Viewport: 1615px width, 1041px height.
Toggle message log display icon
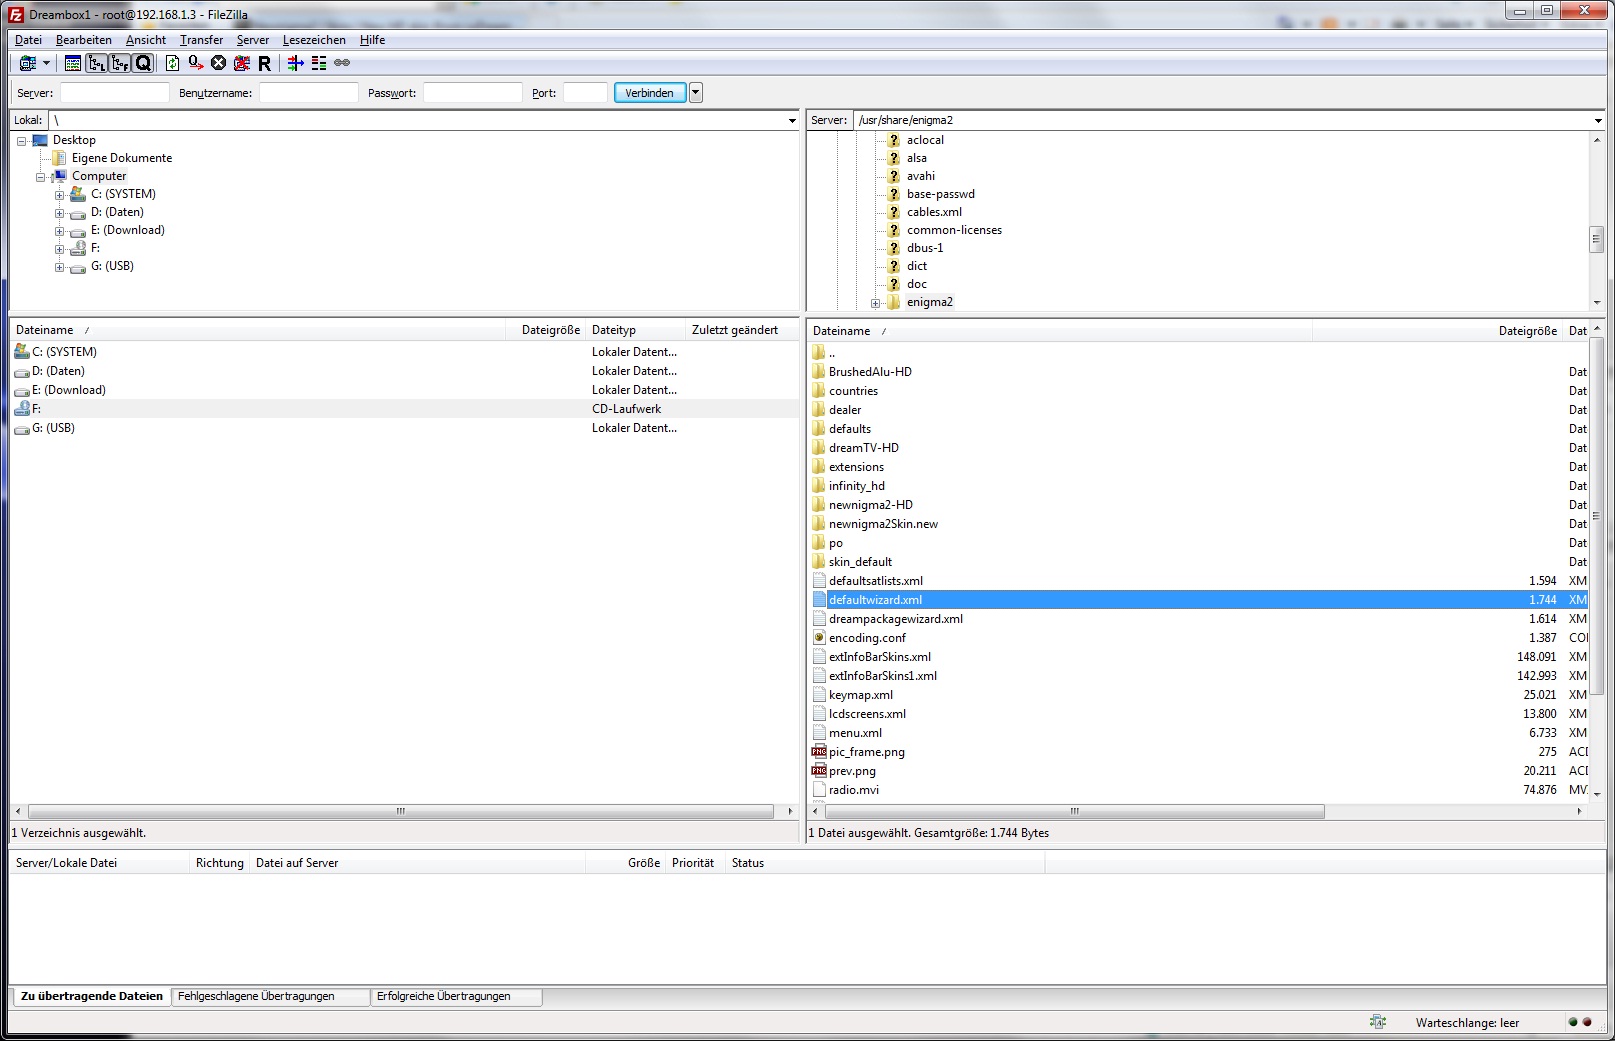[73, 63]
